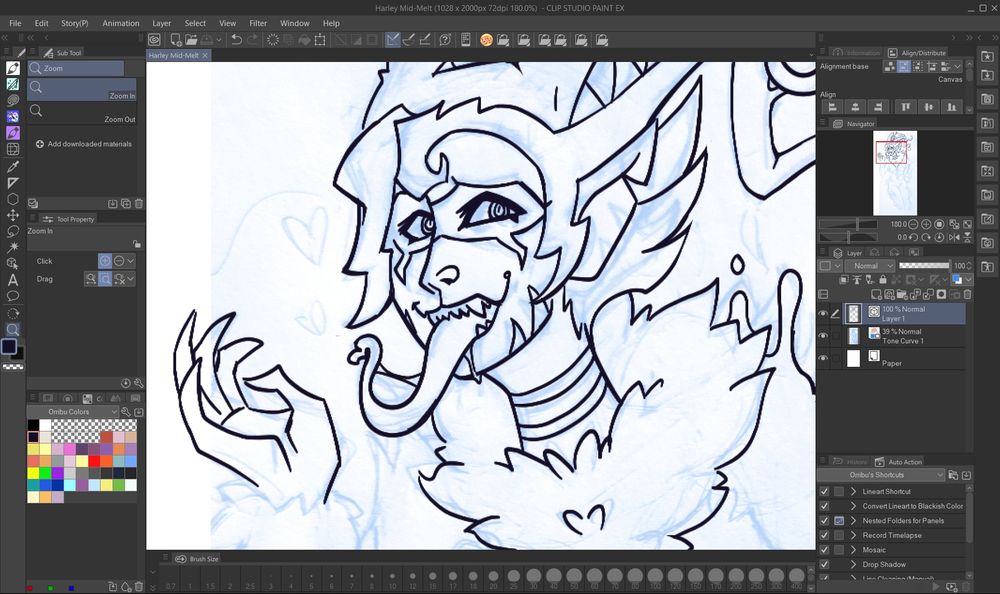Hide Layer 1 using its eye icon

point(823,313)
